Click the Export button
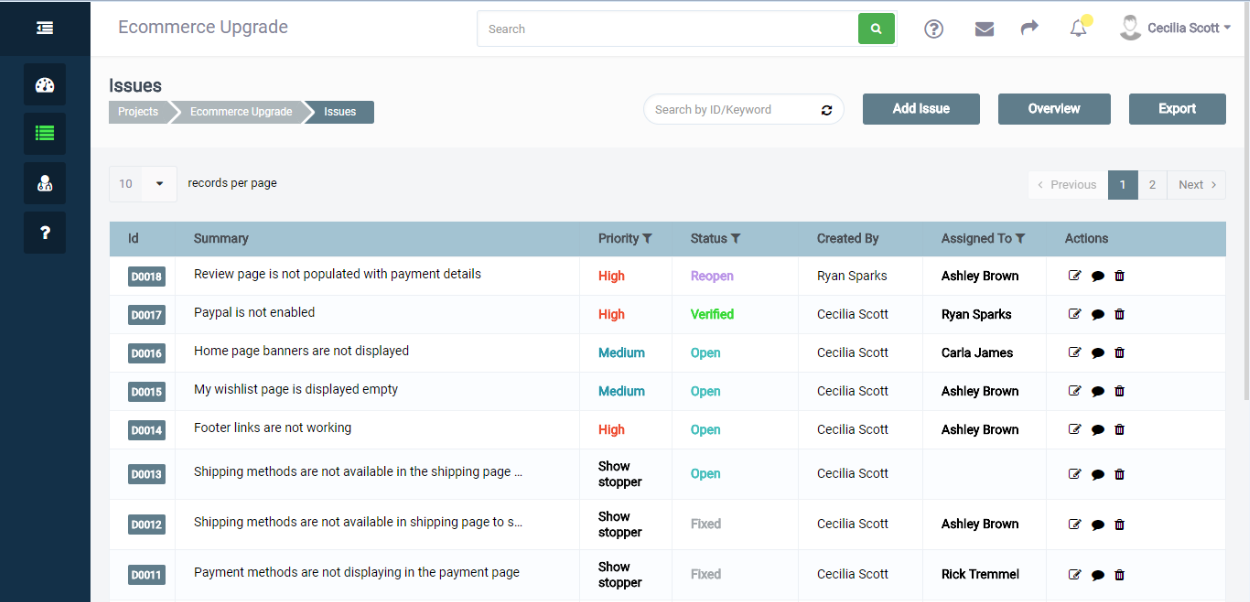Image resolution: width=1250 pixels, height=602 pixels. (1177, 109)
